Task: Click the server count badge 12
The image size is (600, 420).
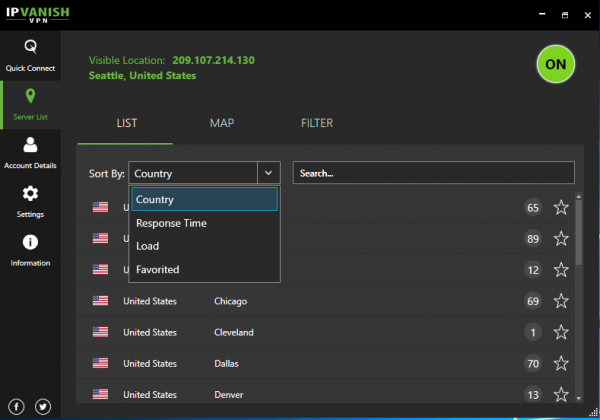Action: 533,270
